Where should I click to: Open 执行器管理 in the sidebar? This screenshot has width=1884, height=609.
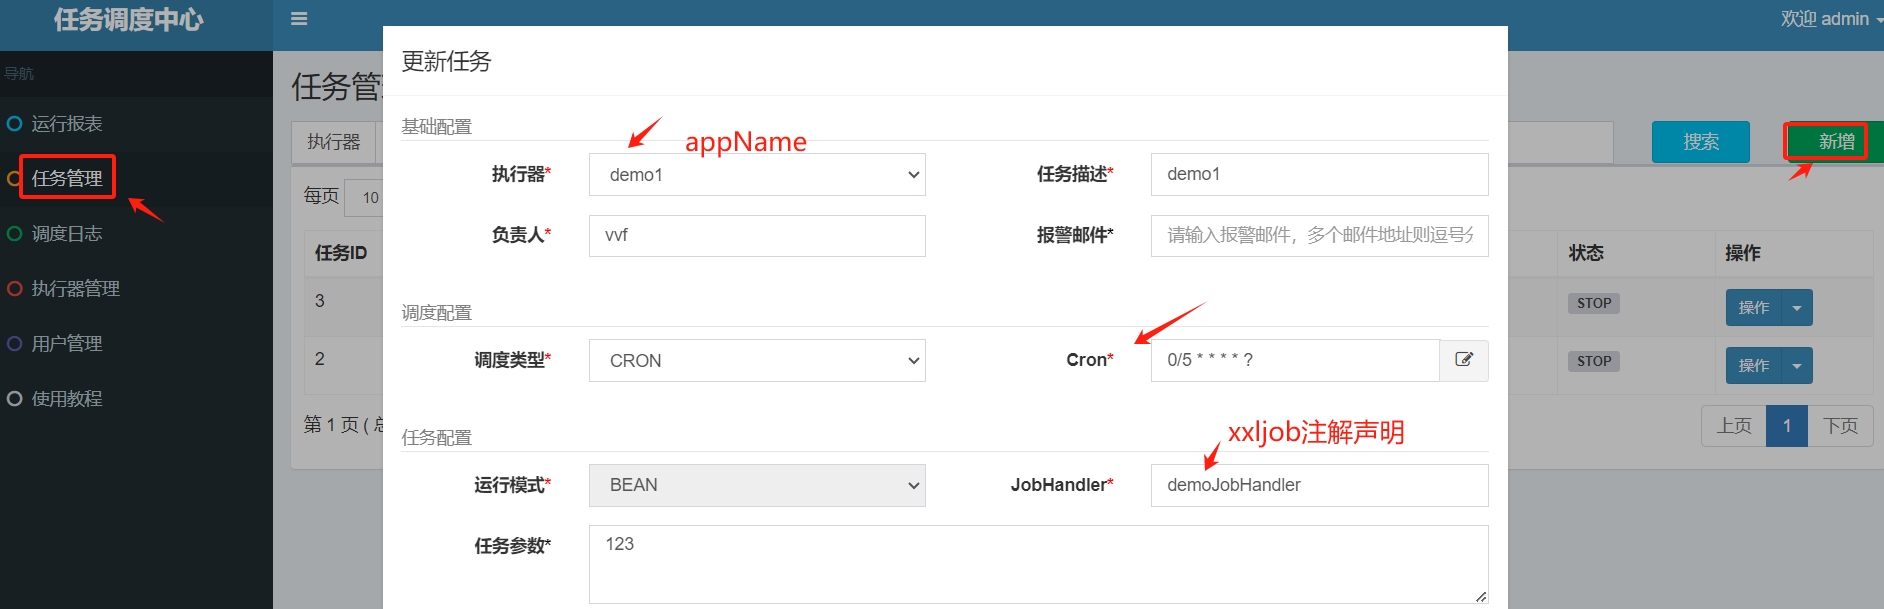pos(76,289)
